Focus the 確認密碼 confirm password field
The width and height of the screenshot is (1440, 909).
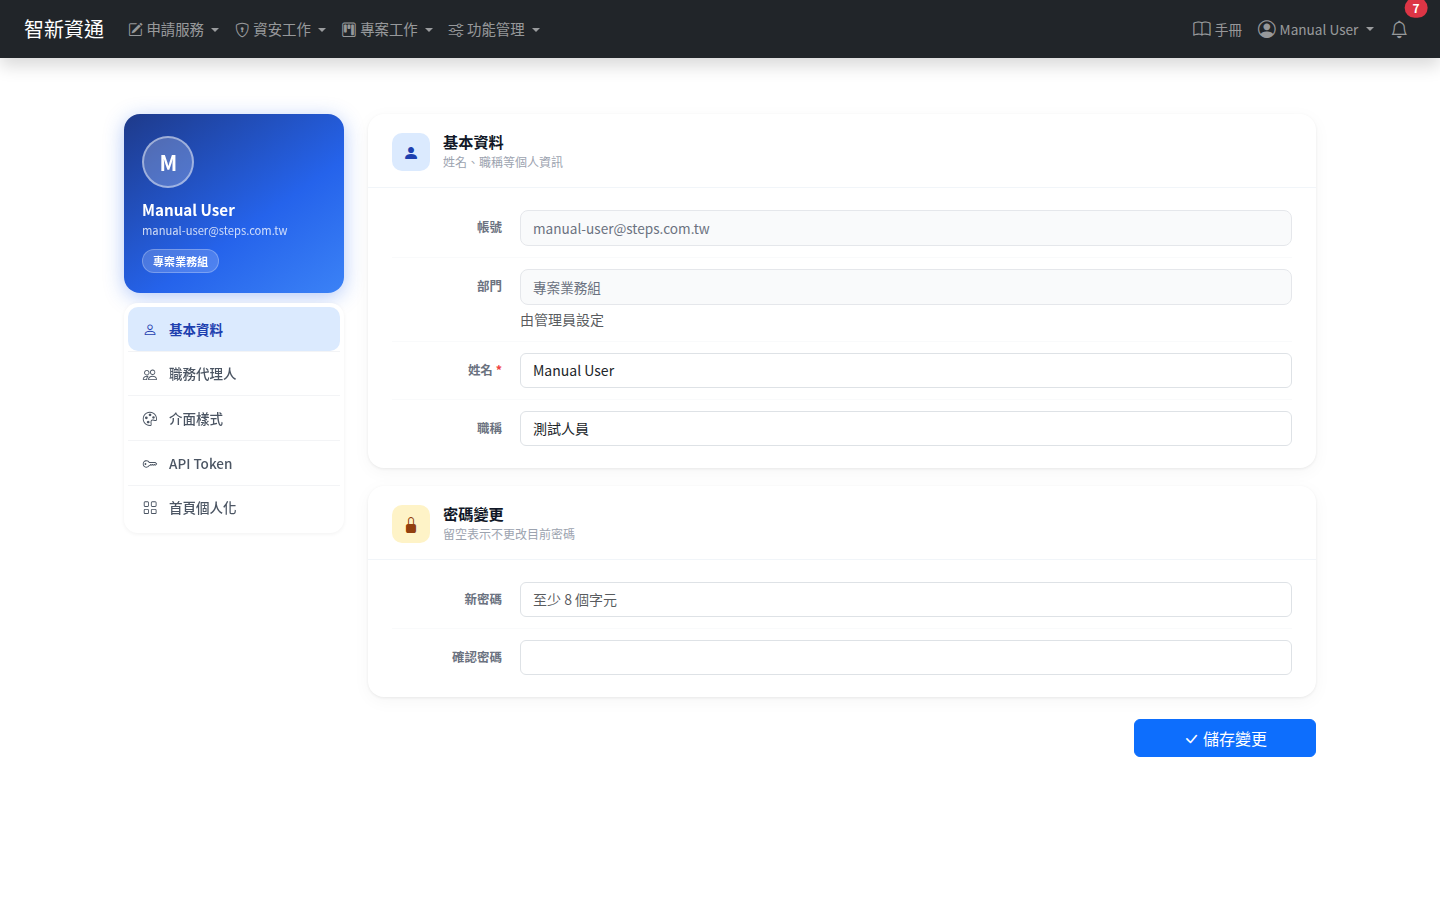(x=906, y=657)
